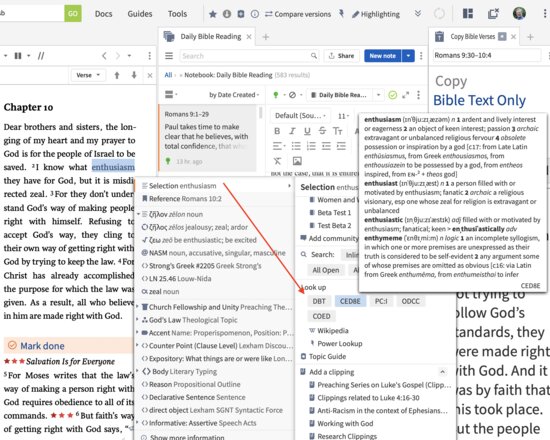This screenshot has height=440, width=550.
Task: Toggle underline formatting
Action: 307,131
